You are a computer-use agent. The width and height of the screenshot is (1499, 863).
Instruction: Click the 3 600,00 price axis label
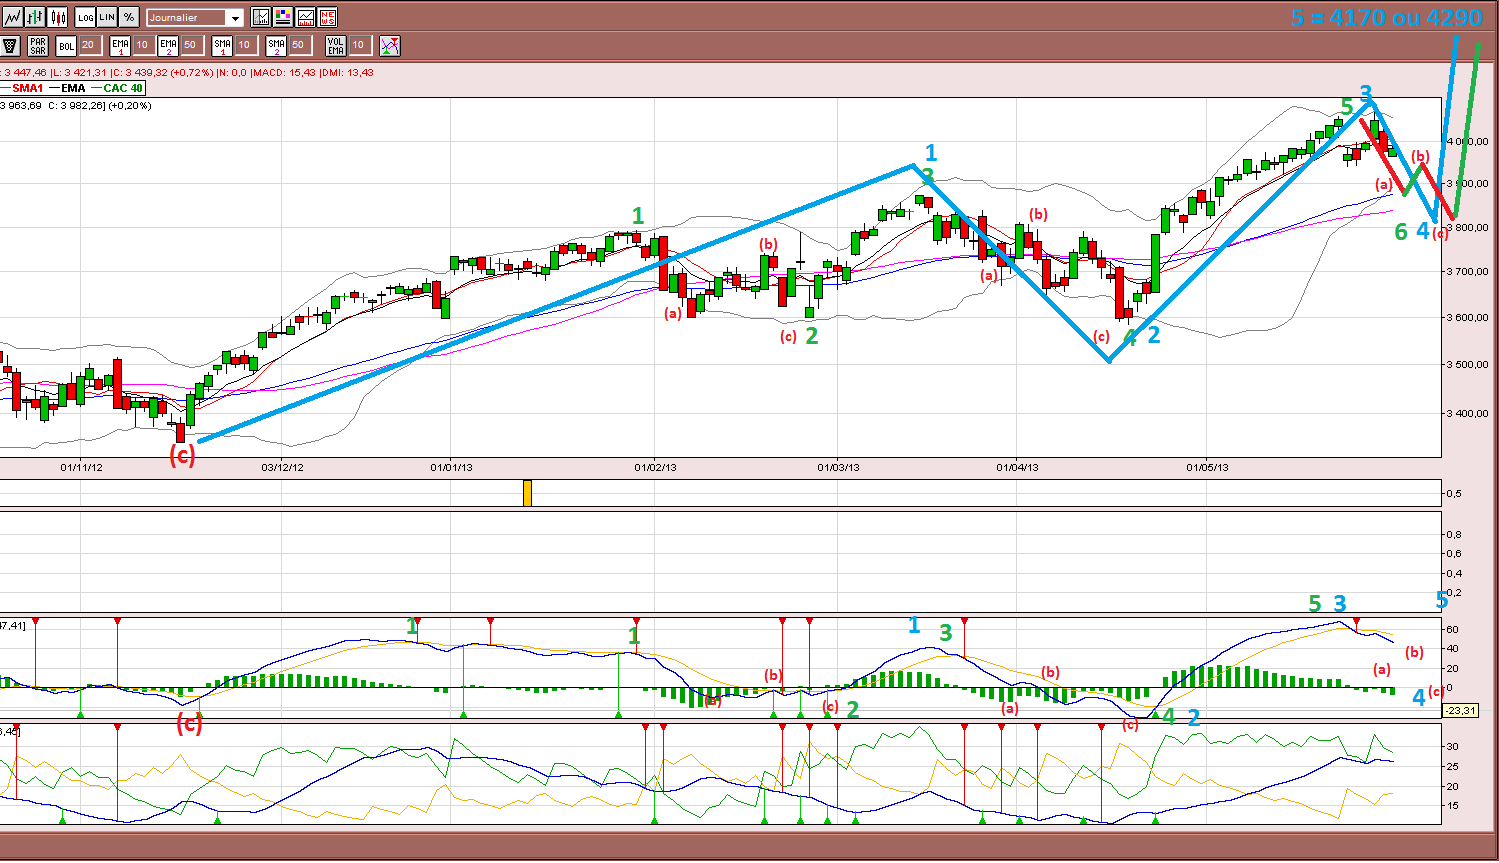pyautogui.click(x=1468, y=318)
